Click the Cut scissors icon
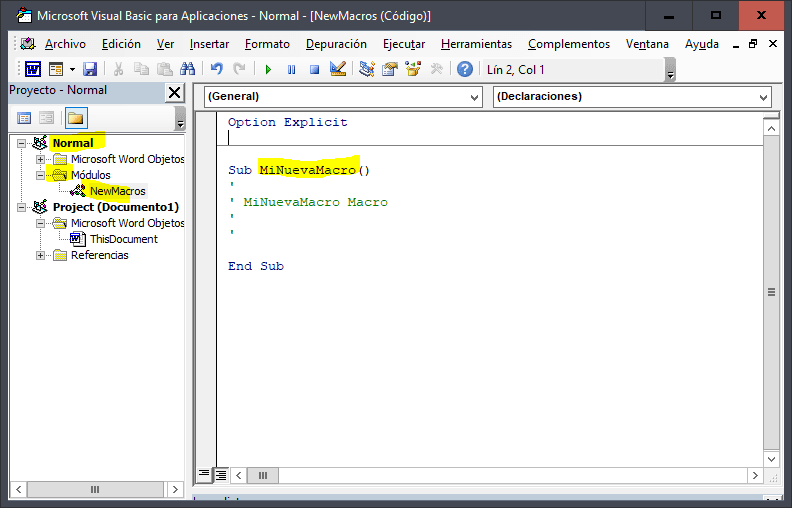The width and height of the screenshot is (792, 508). click(119, 69)
